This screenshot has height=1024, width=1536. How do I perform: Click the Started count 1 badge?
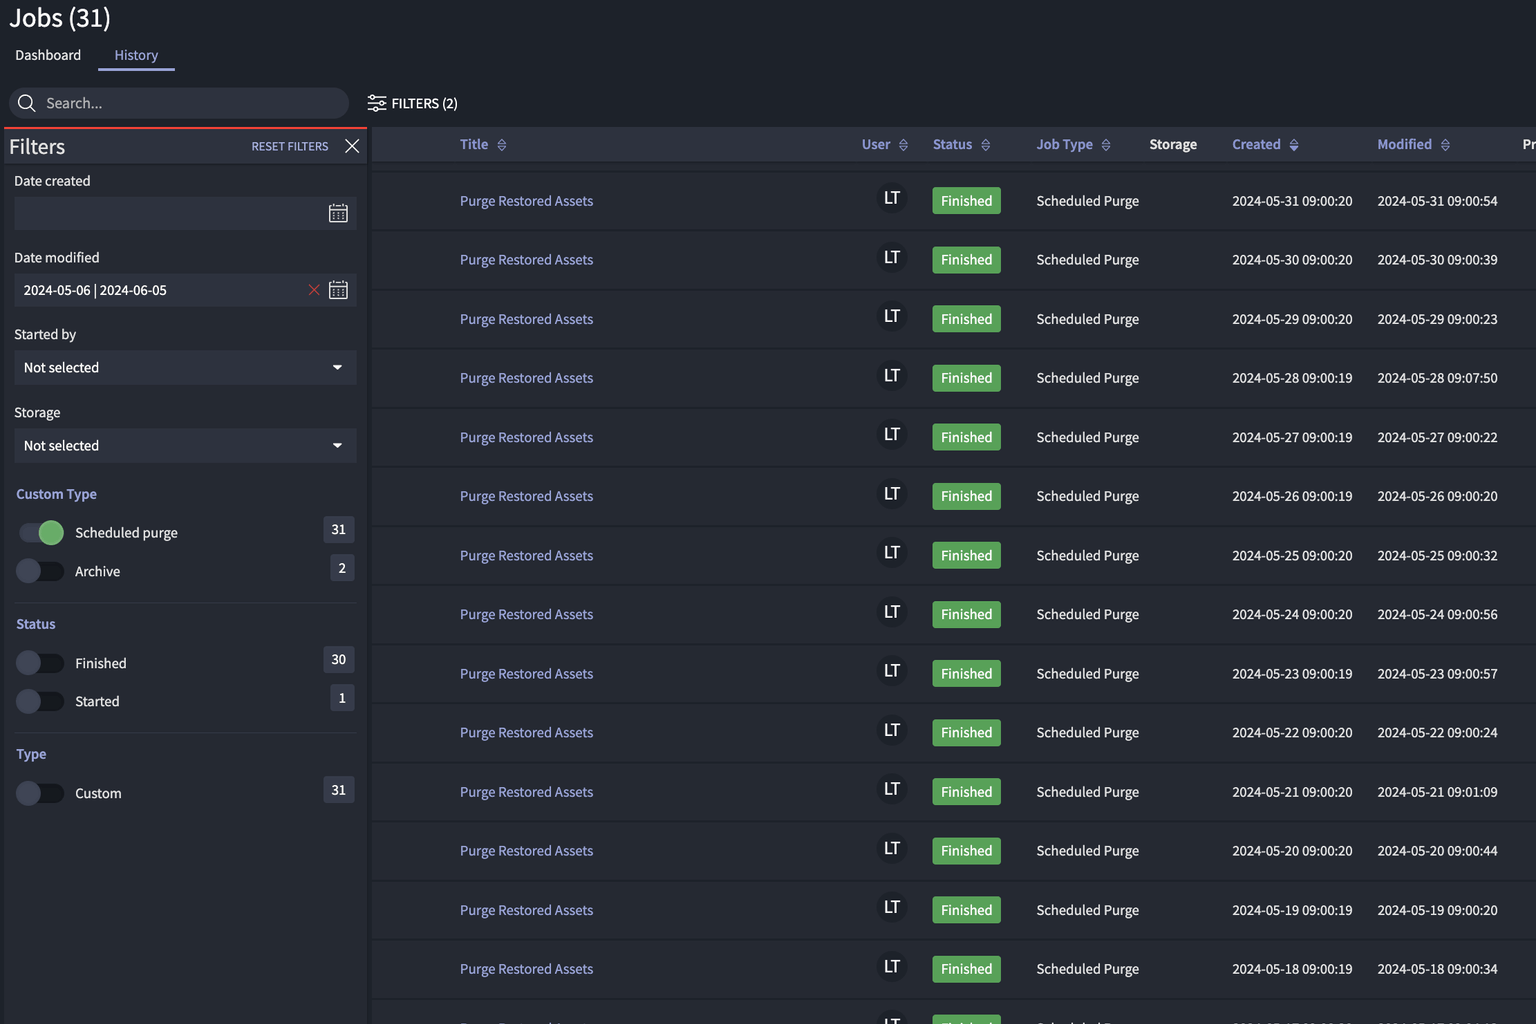click(342, 698)
